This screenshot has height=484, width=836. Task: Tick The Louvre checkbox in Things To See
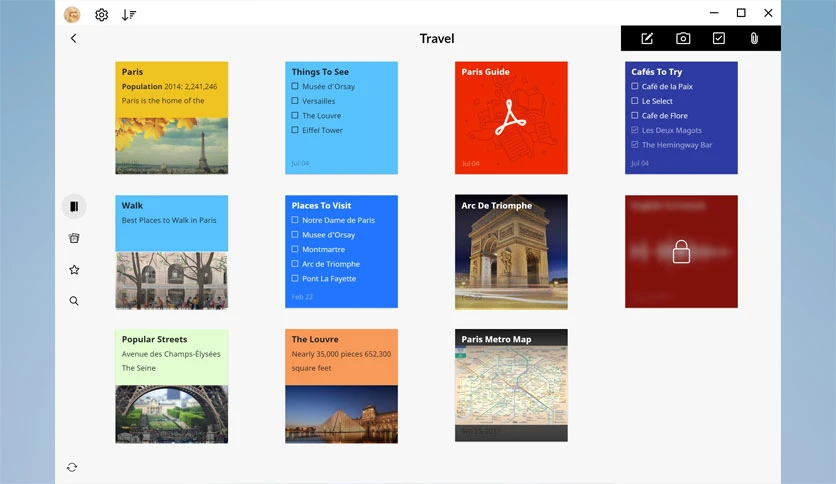[295, 115]
